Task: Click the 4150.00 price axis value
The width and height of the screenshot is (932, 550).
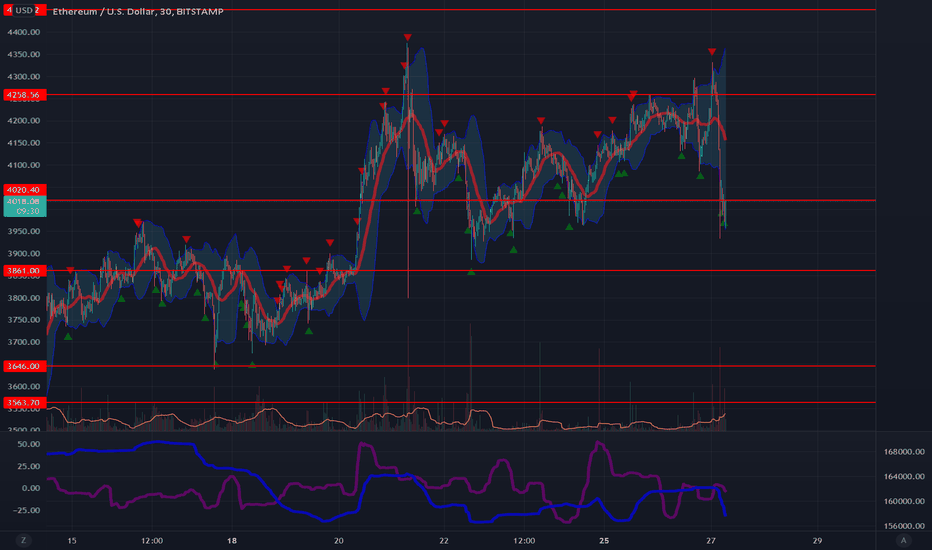Action: 24,143
